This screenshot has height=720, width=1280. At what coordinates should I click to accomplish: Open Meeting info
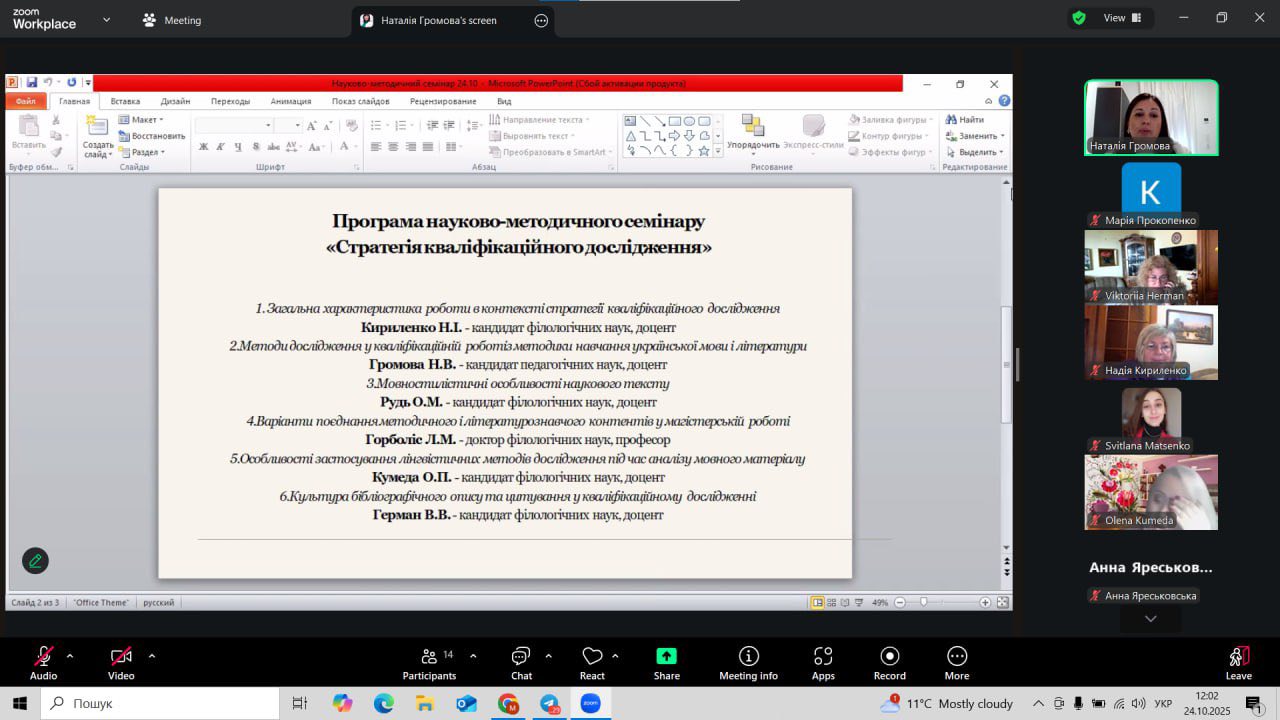tap(748, 662)
